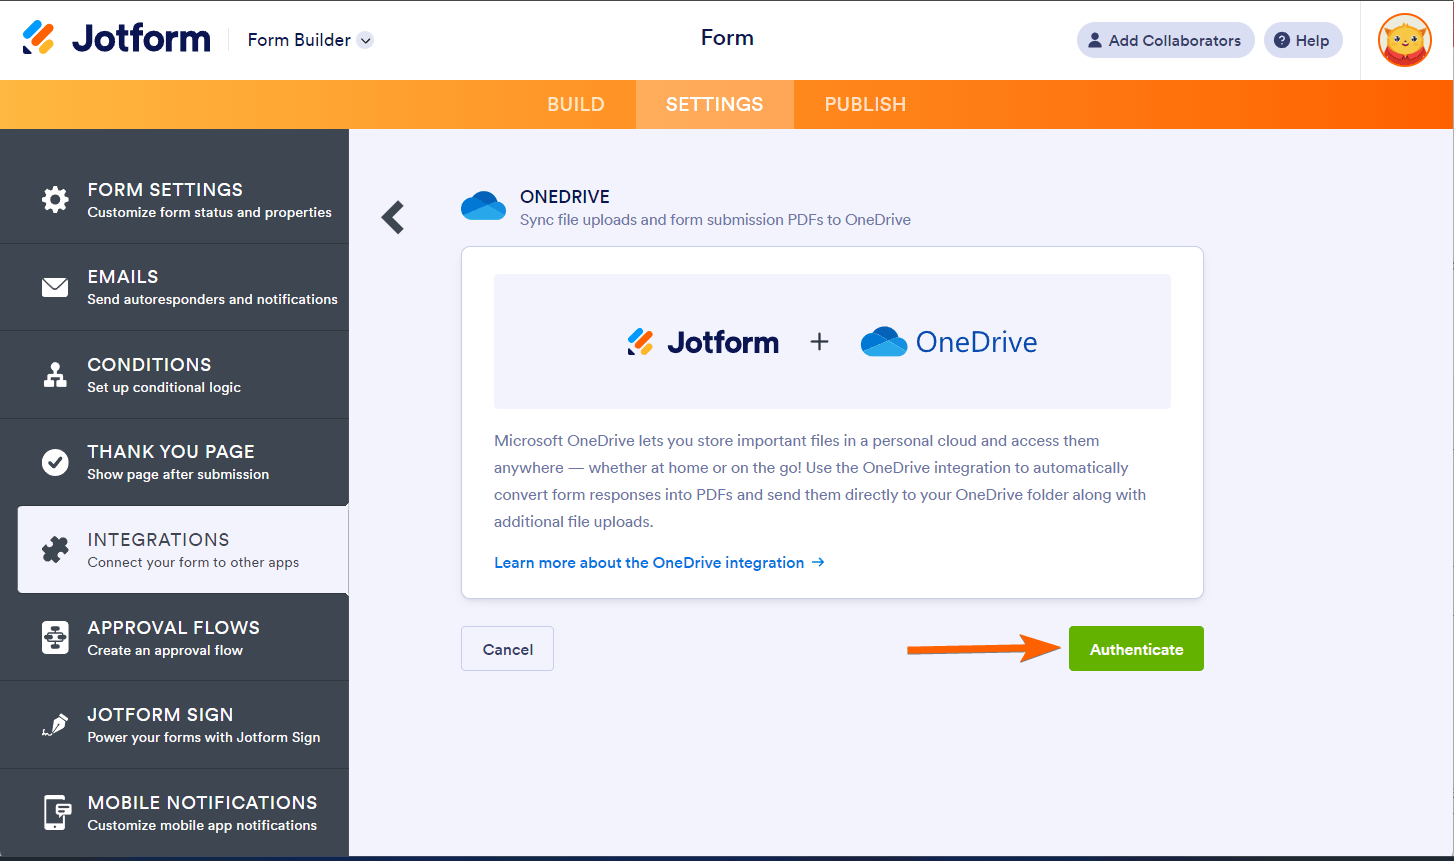Open Form Settings in the sidebar
Viewport: 1454px width, 861px height.
click(x=174, y=200)
